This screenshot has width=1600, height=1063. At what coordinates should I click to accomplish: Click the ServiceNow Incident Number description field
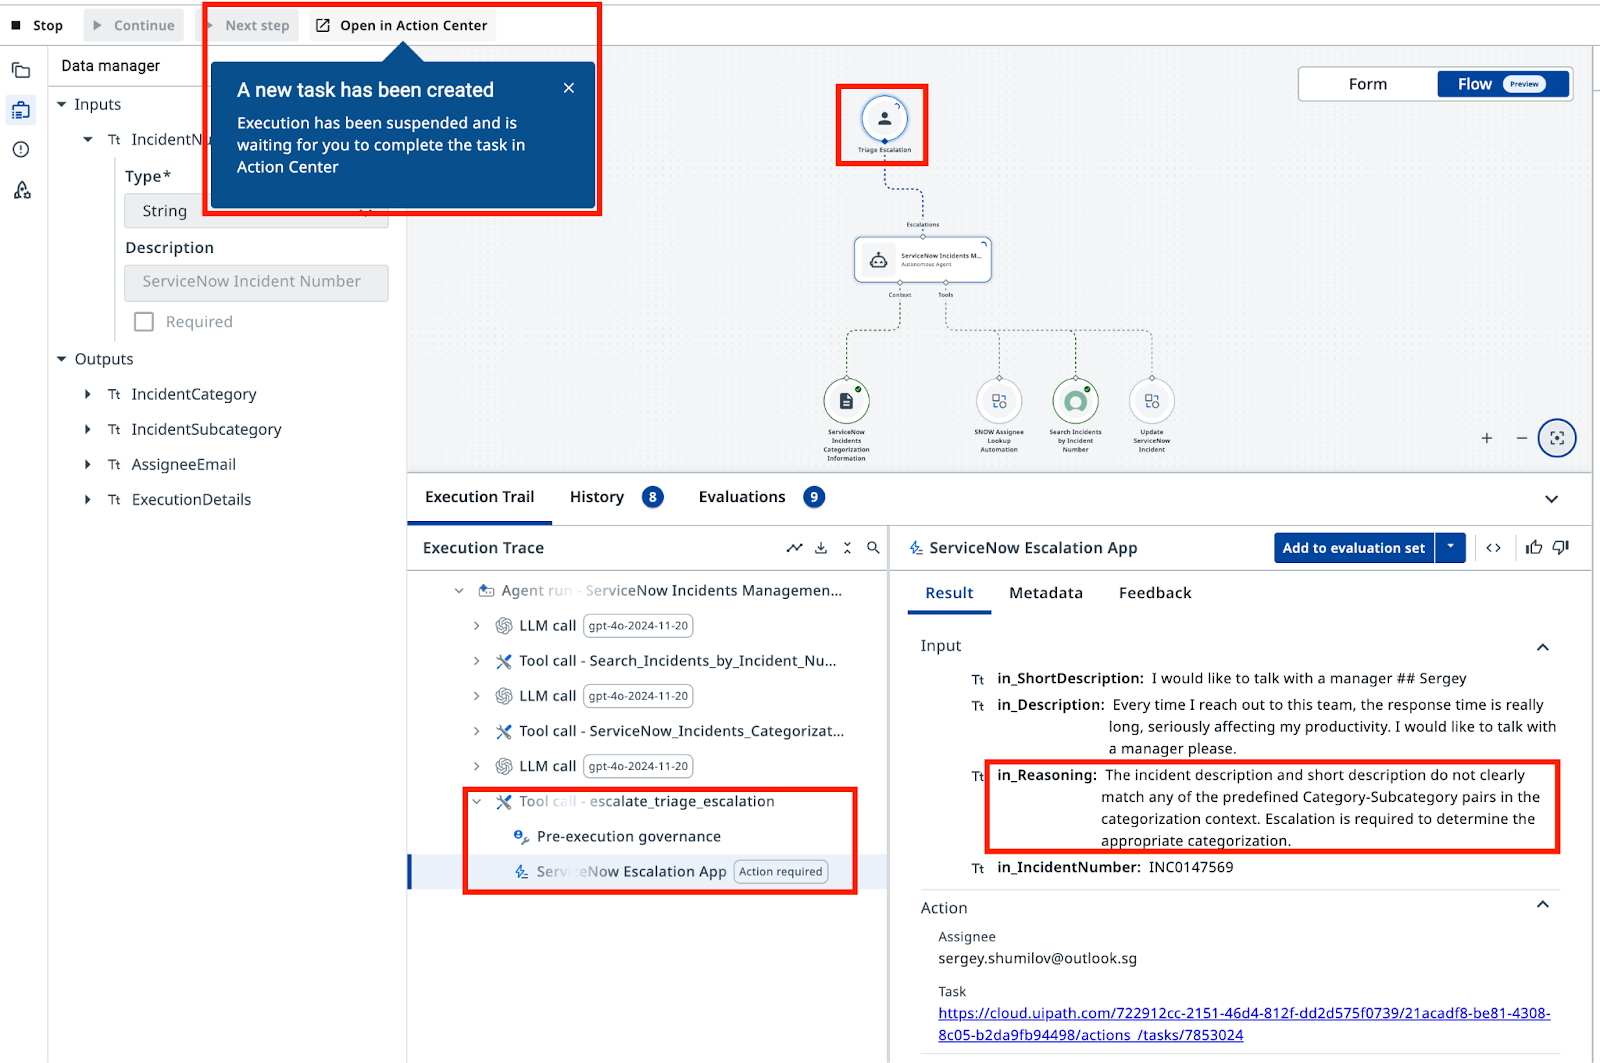click(x=256, y=282)
